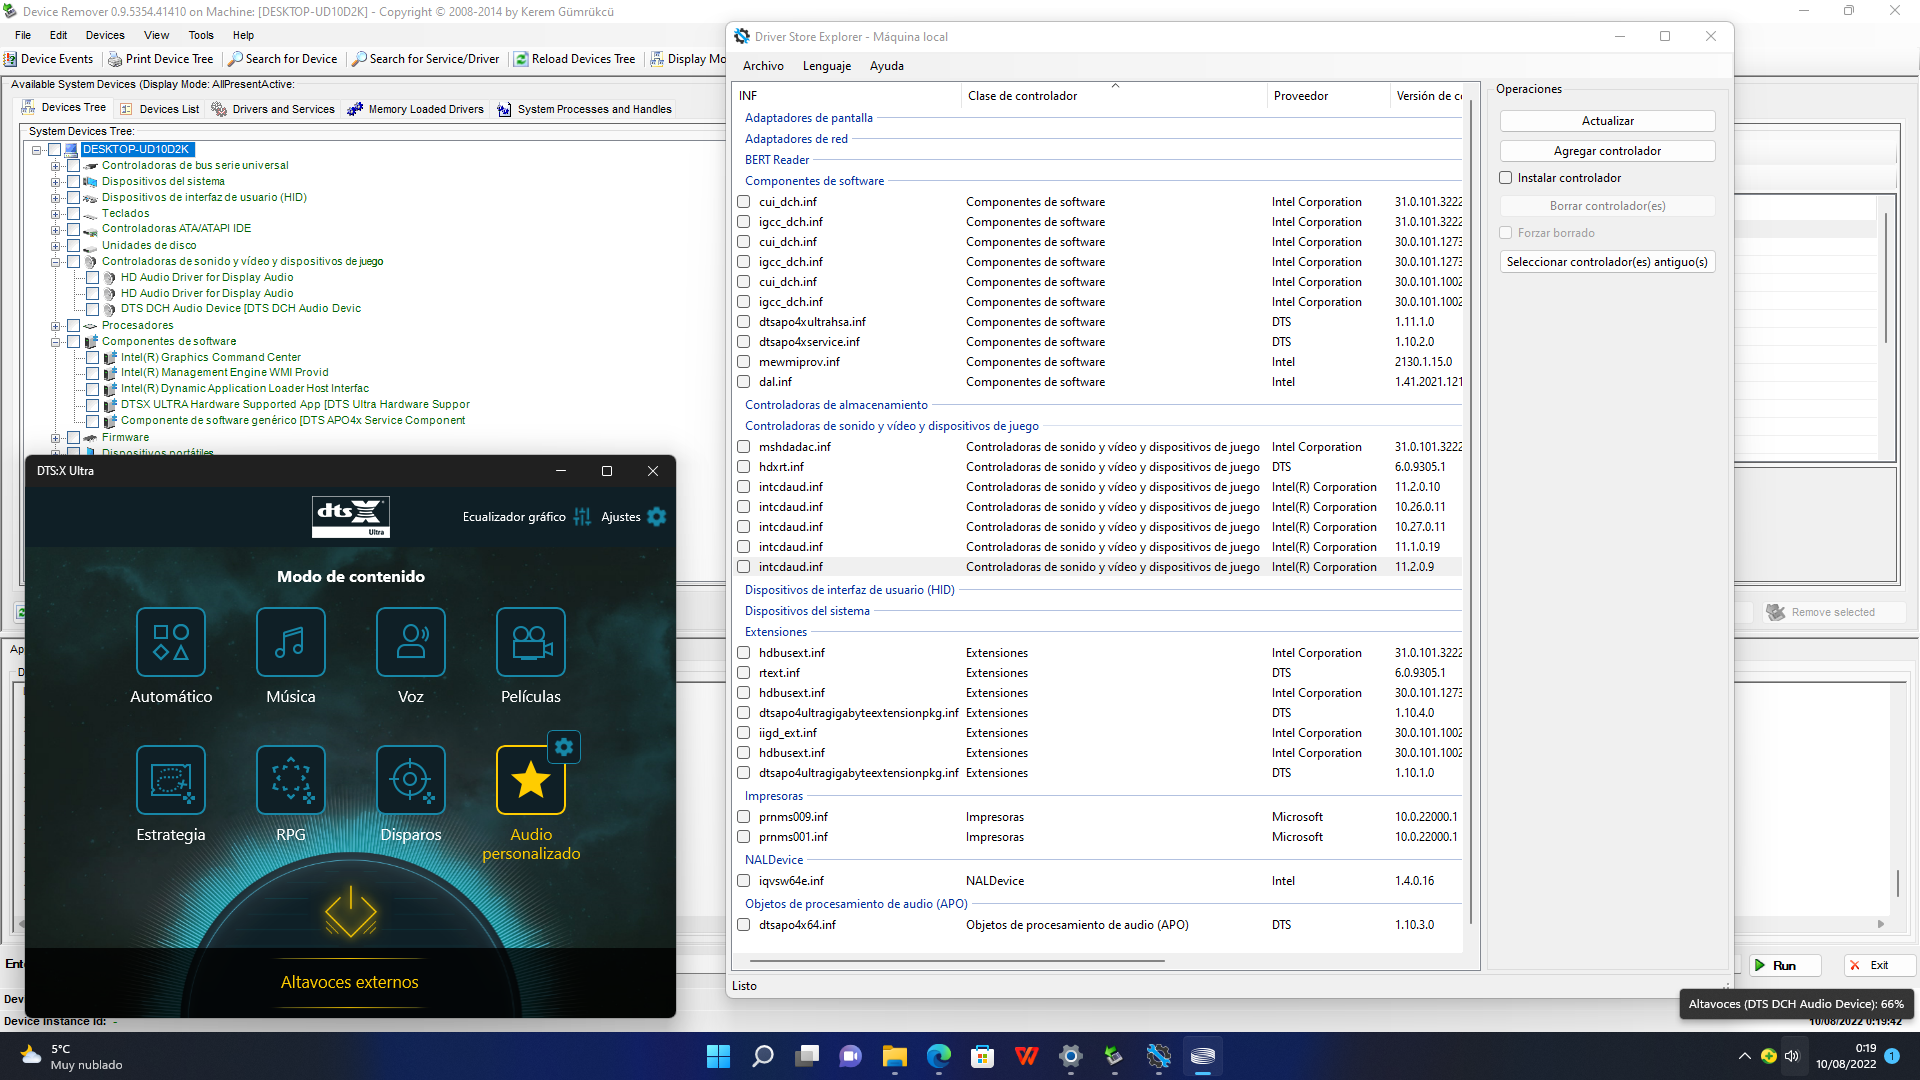Pick the Películas content mode icon

point(531,642)
